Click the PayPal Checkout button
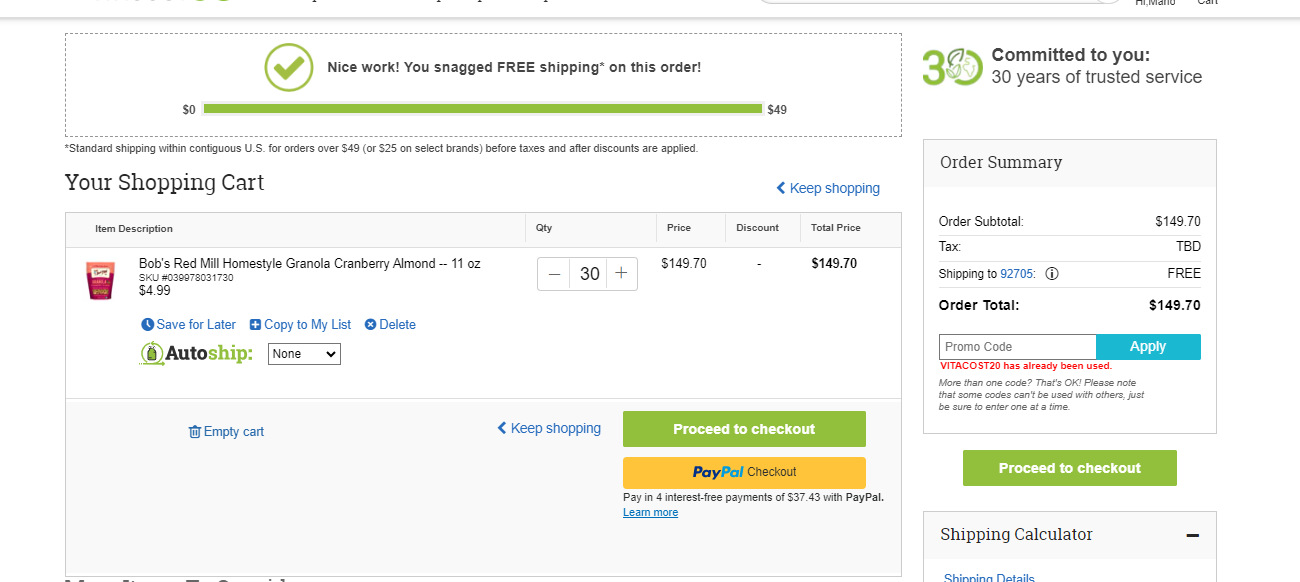This screenshot has height=582, width=1300. click(744, 472)
